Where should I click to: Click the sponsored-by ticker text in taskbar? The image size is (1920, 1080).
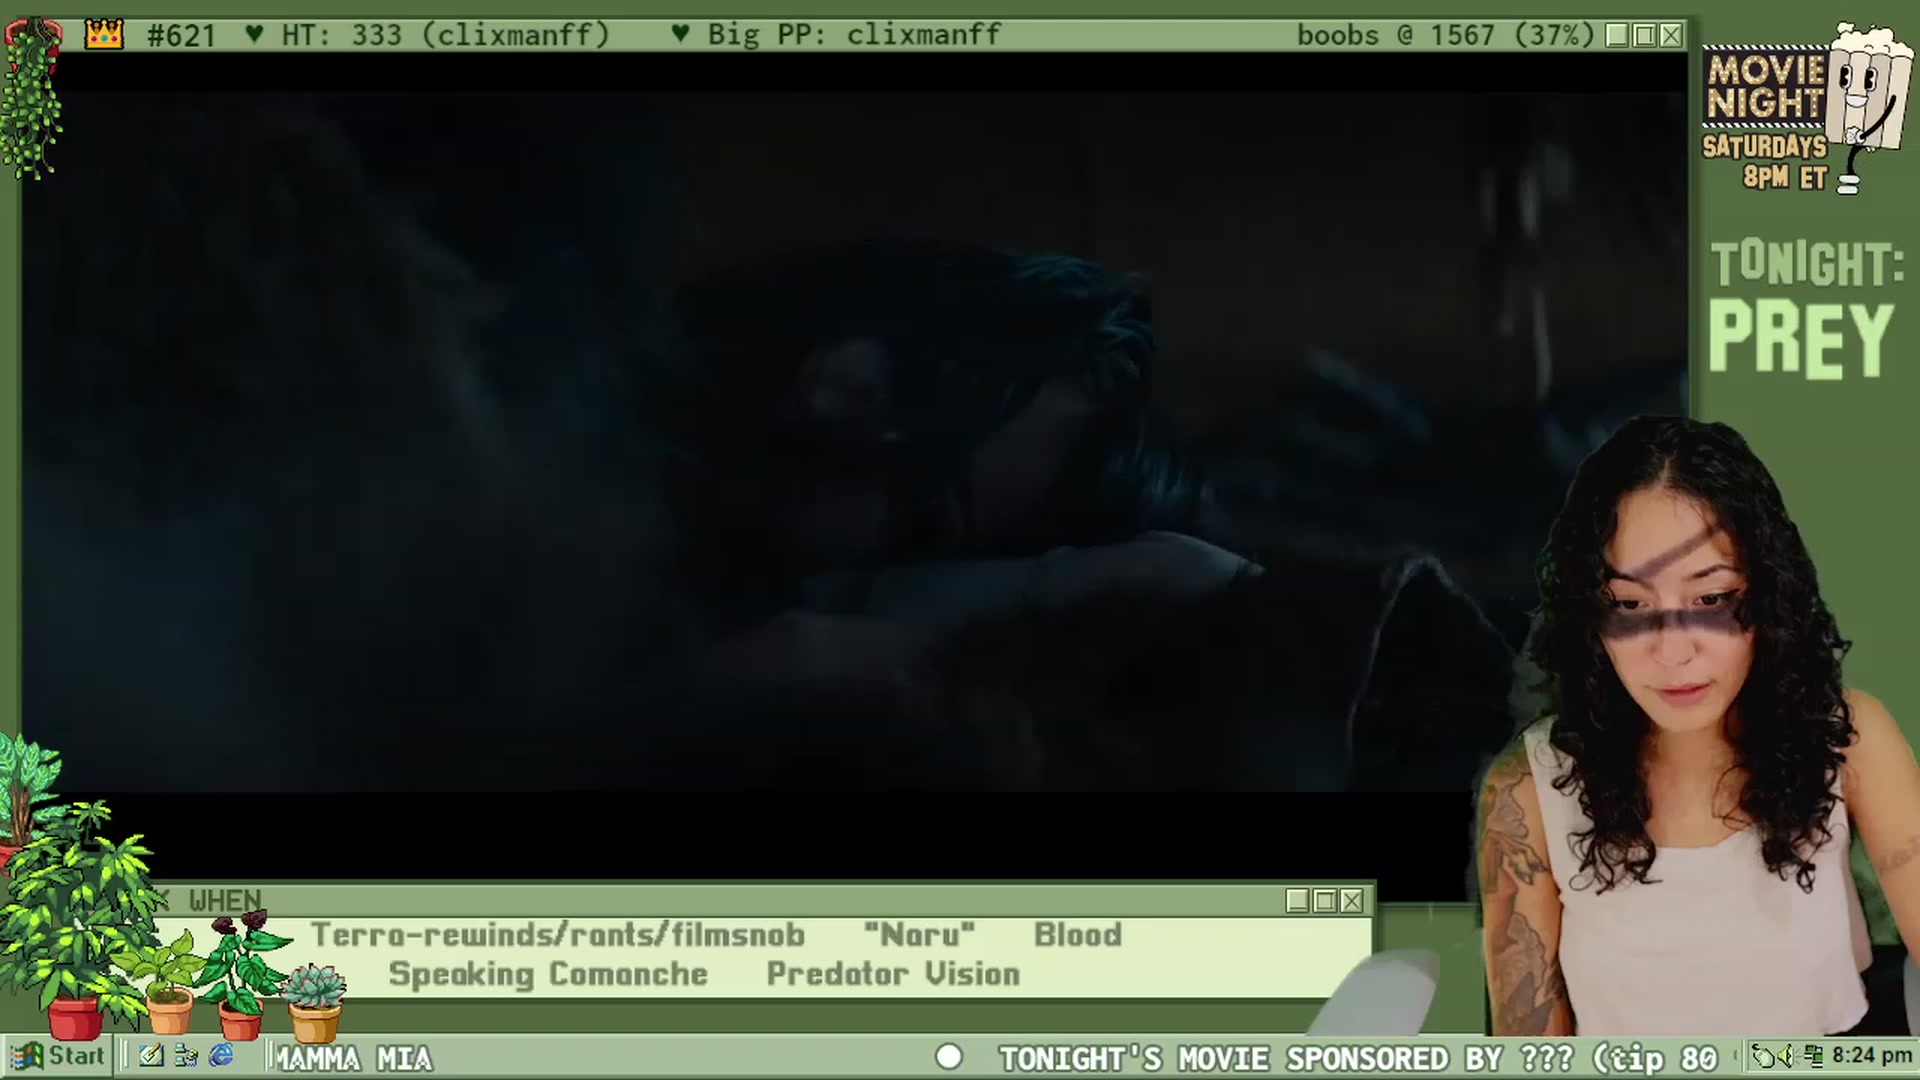pyautogui.click(x=1358, y=1058)
